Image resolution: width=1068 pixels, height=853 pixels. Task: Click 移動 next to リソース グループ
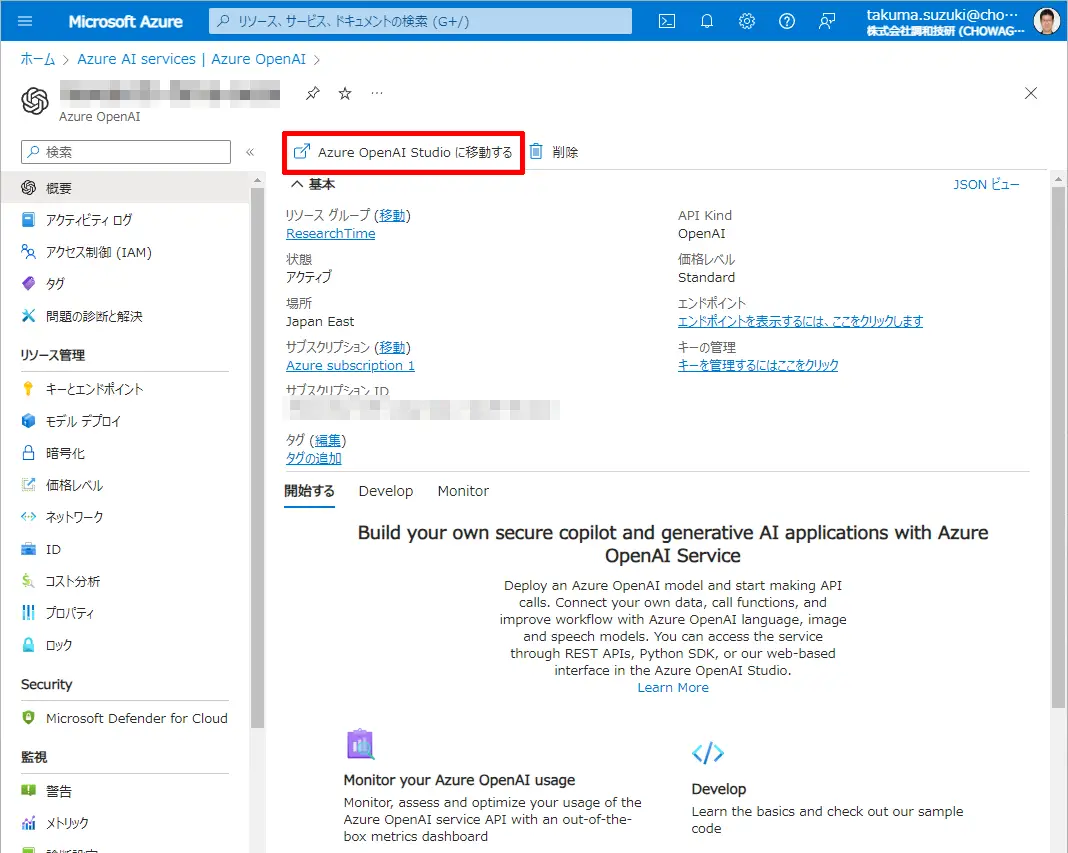392,215
